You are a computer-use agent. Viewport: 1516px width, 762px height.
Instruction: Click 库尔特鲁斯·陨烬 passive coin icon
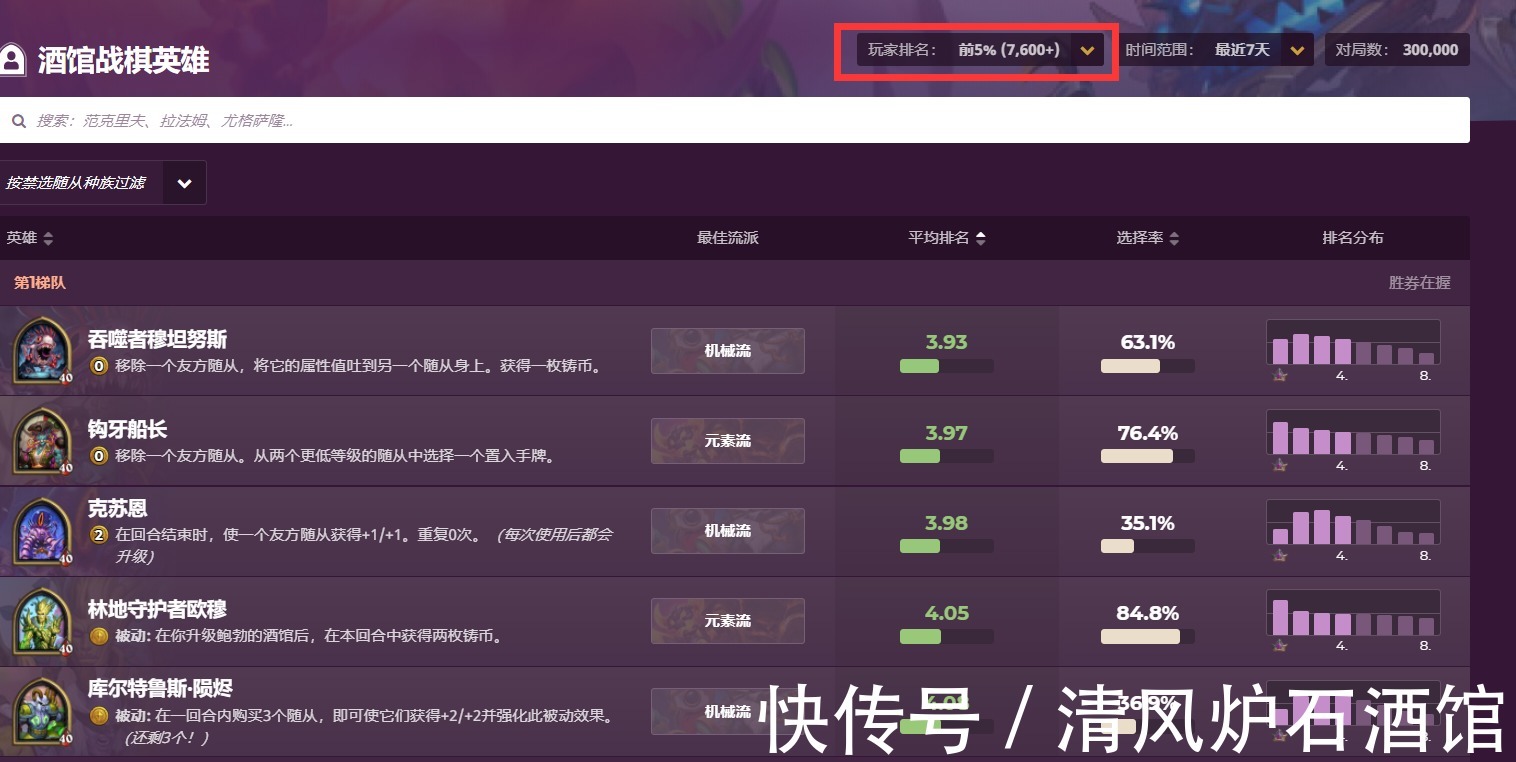(98, 716)
